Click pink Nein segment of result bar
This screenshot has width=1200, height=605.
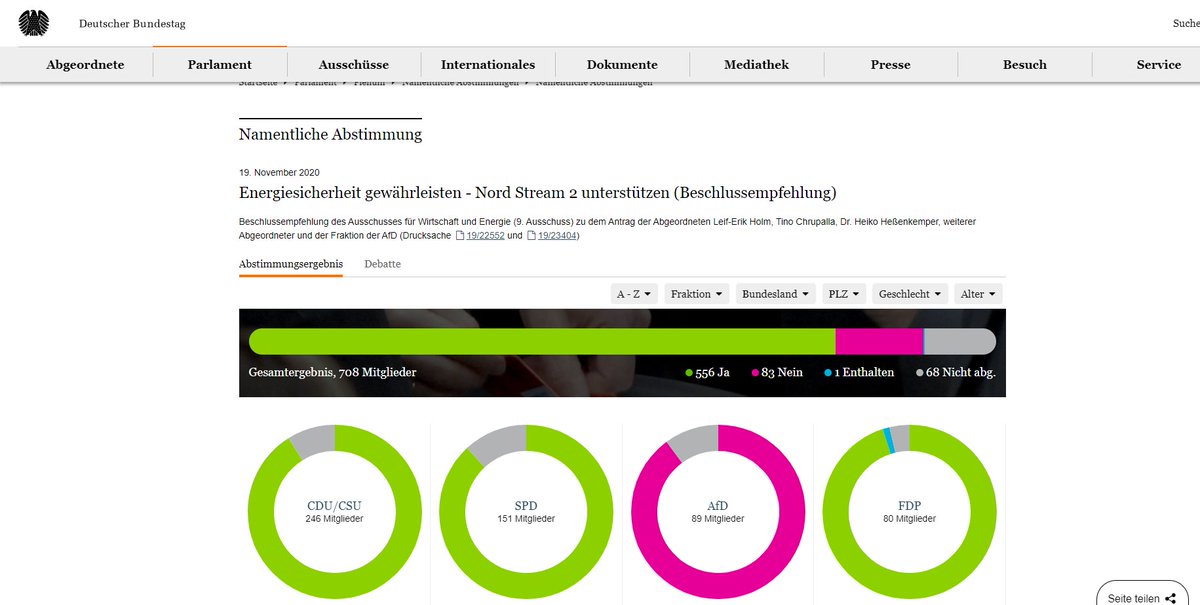(x=879, y=341)
